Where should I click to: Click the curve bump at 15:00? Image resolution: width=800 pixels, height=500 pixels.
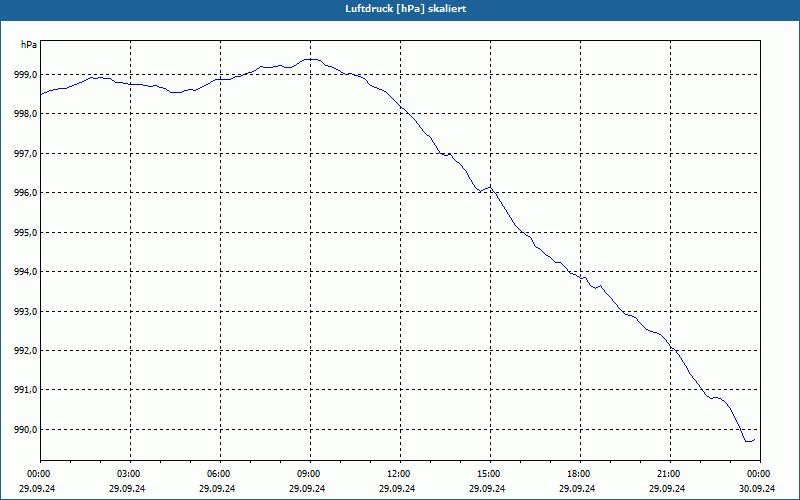490,187
